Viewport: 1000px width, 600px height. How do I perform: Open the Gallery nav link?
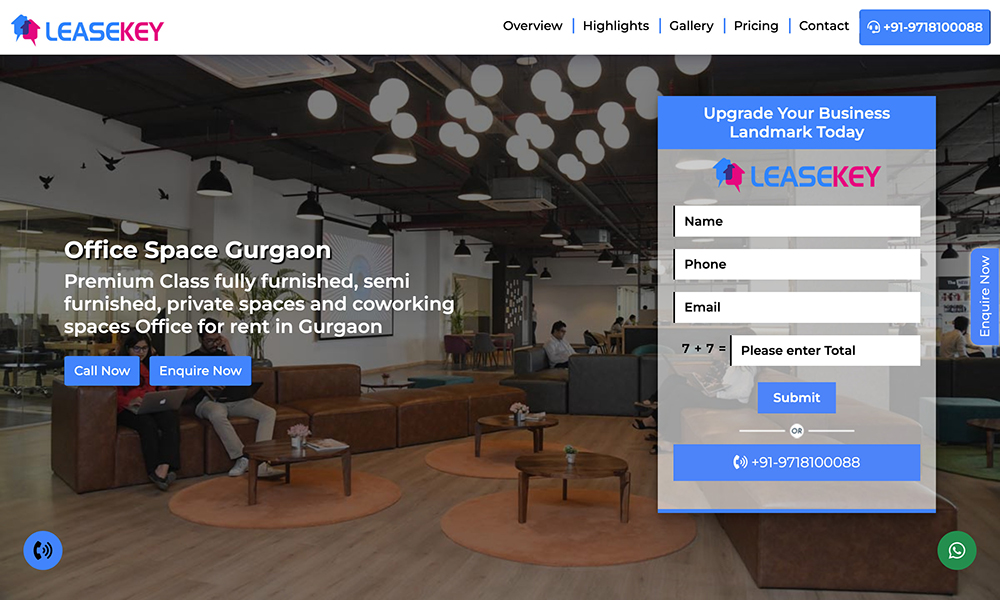pos(691,26)
